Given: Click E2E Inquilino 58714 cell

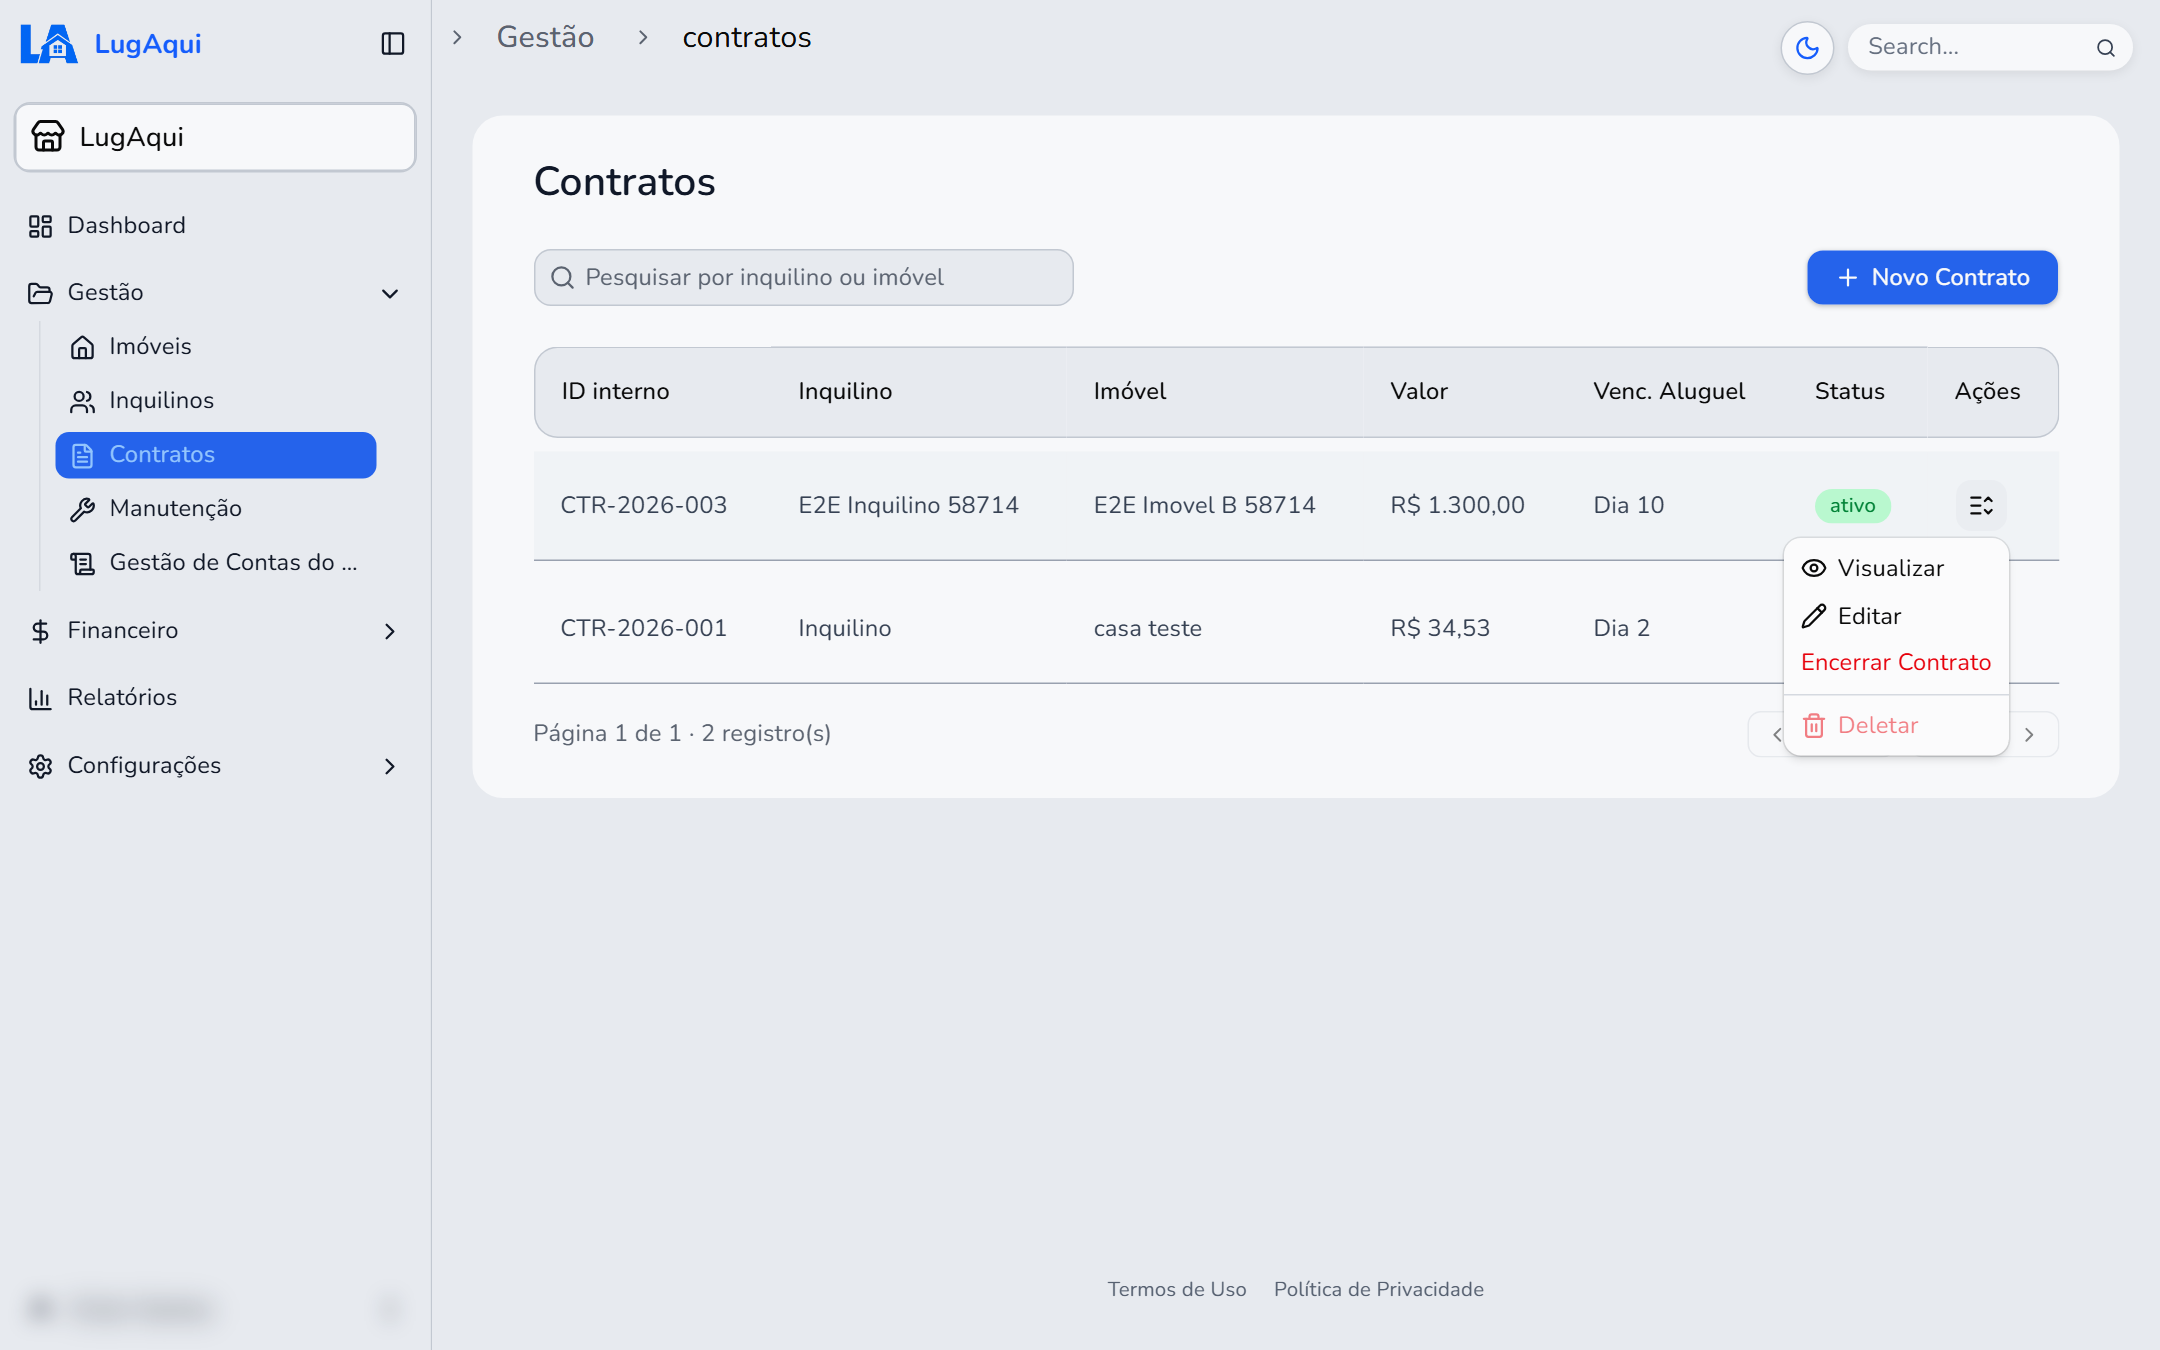Looking at the screenshot, I should click(908, 505).
